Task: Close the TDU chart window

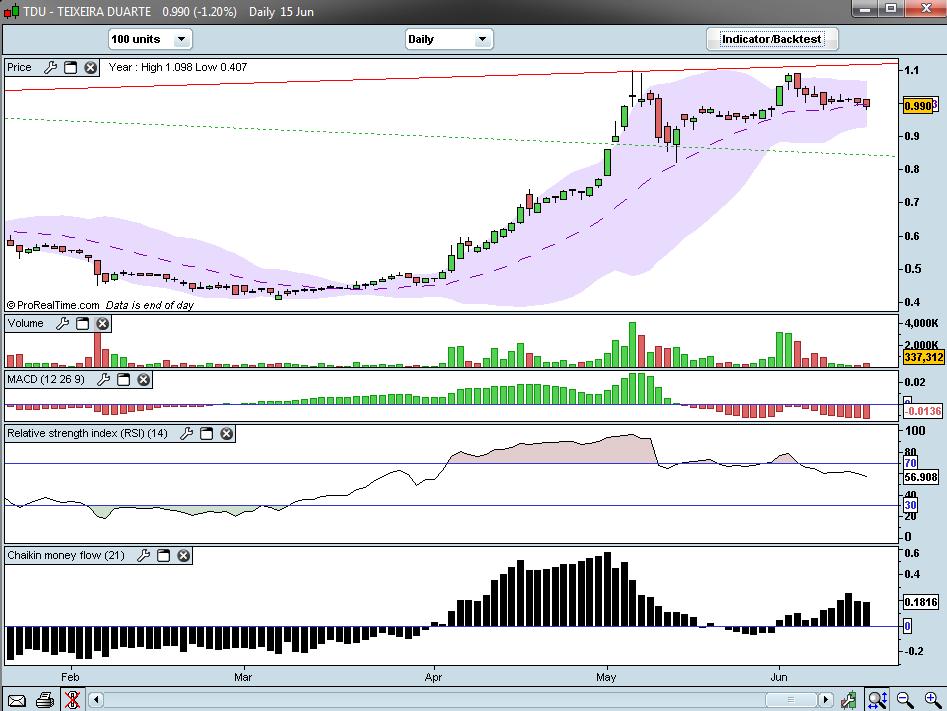Action: coord(925,8)
